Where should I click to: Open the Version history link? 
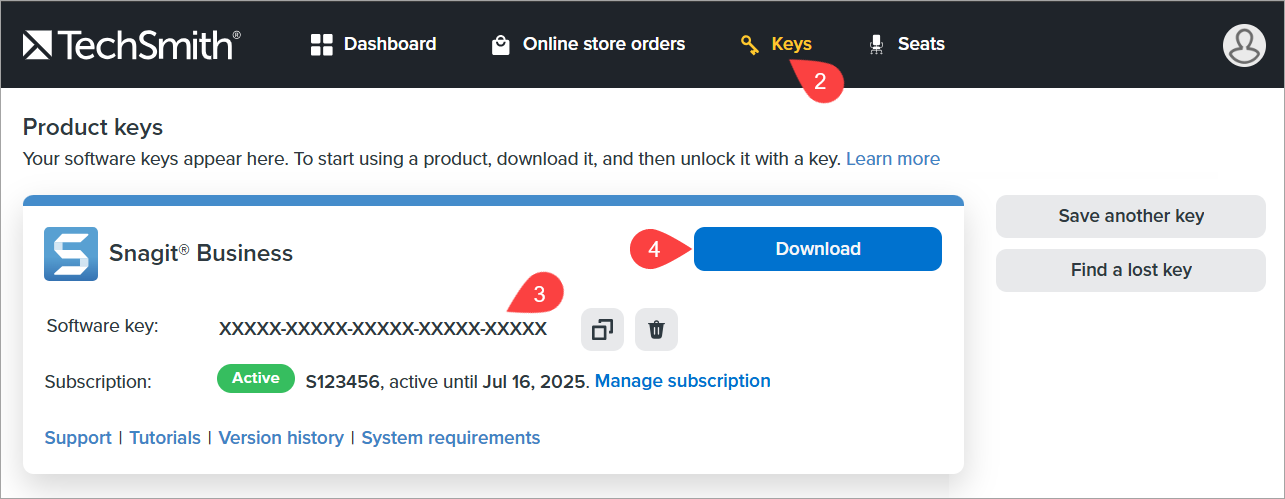[281, 438]
